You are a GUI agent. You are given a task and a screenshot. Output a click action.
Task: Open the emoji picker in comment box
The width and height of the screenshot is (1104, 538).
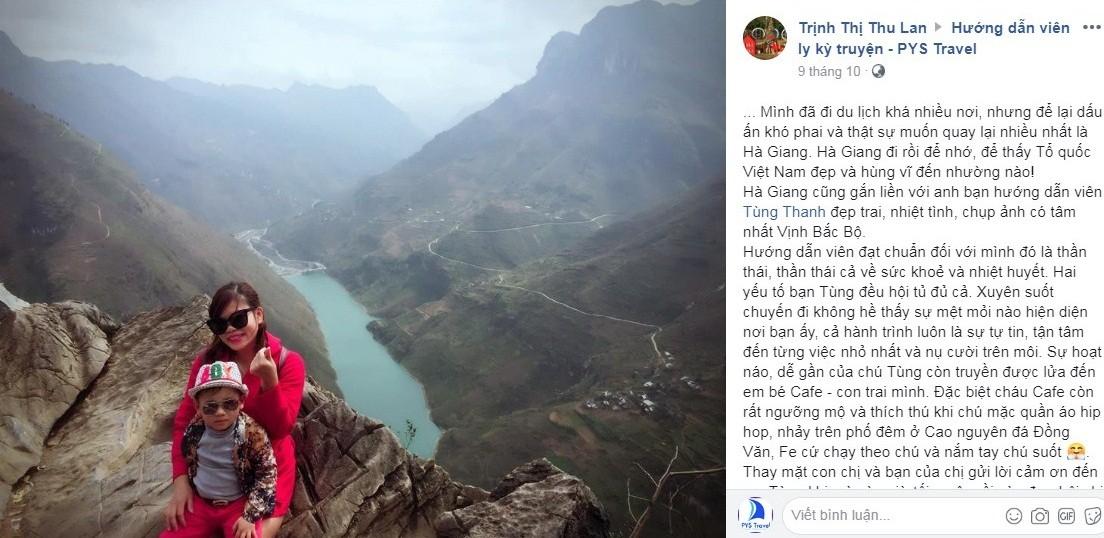click(1014, 515)
